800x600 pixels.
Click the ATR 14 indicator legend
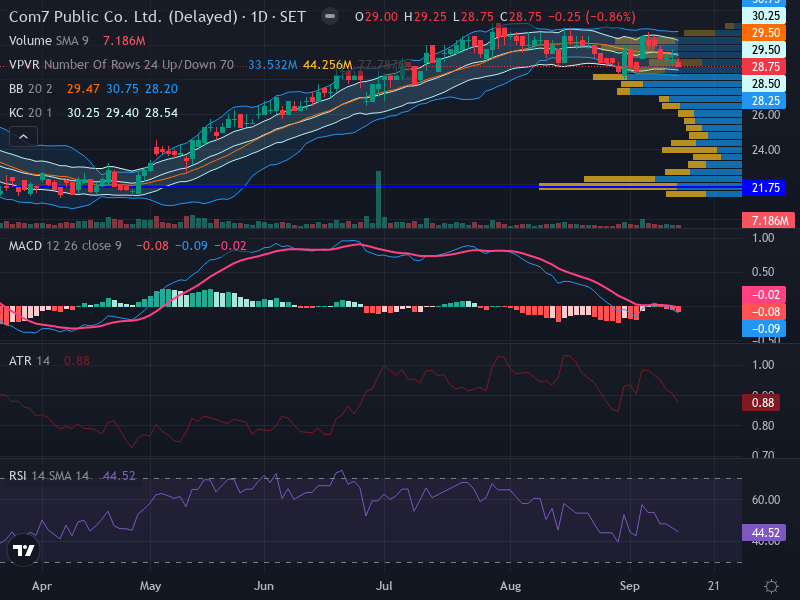point(29,361)
